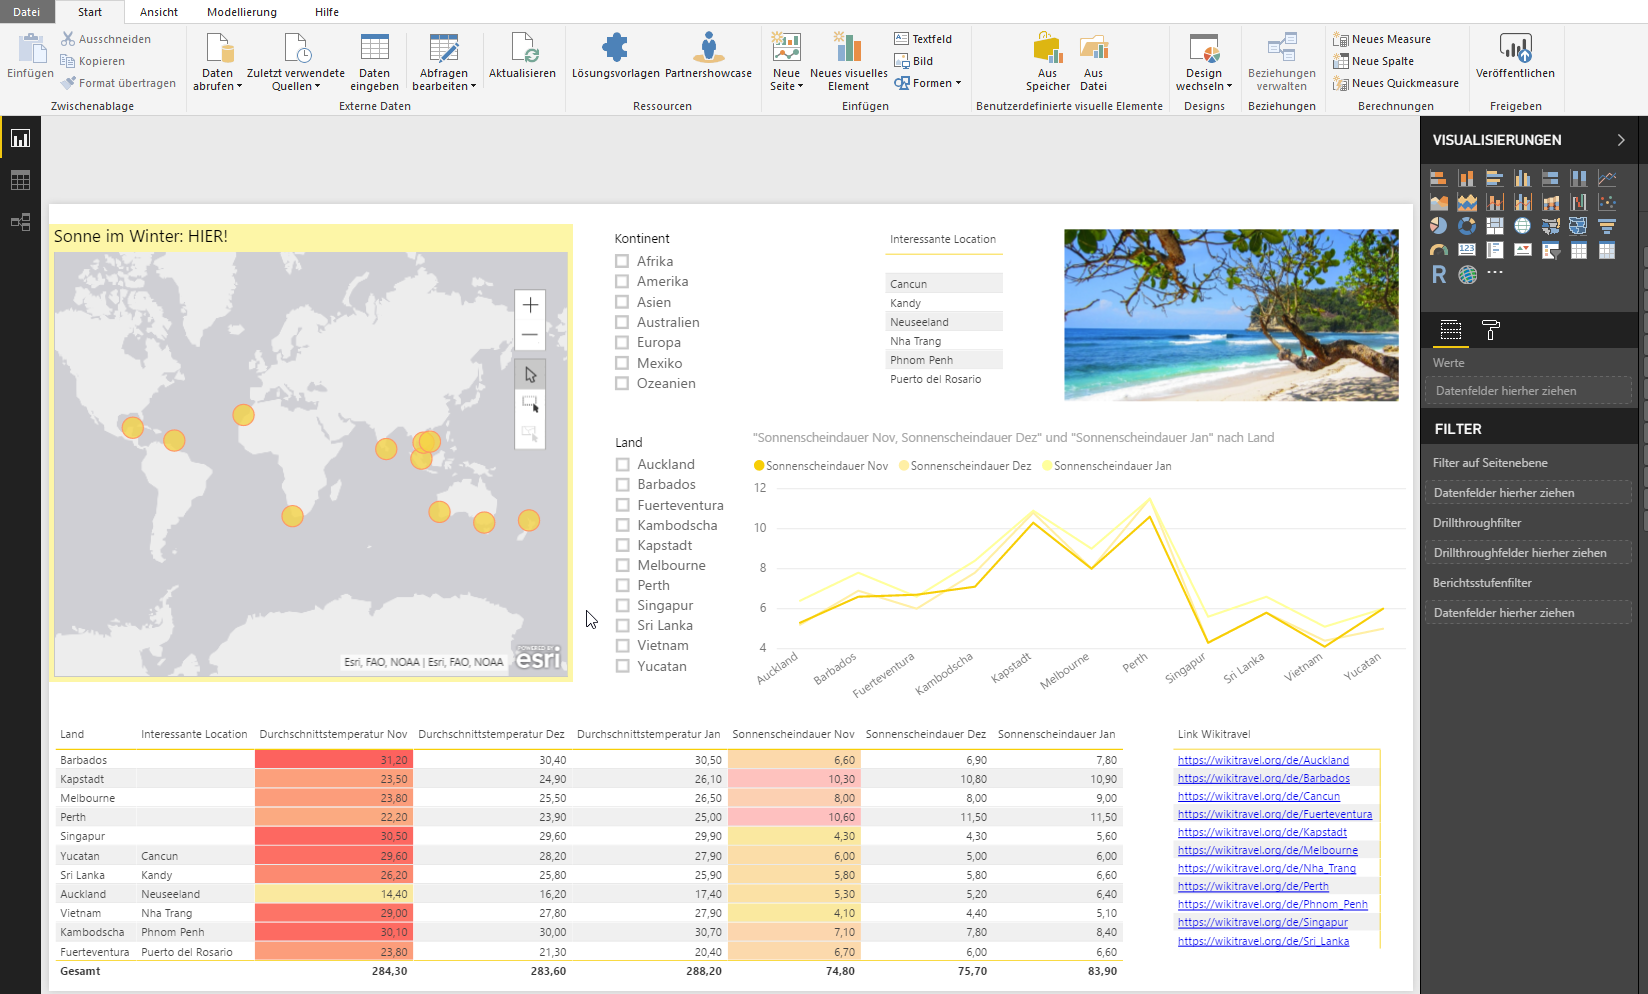The height and width of the screenshot is (994, 1648).
Task: Open more visualizations ellipsis menu
Action: coord(1495,272)
